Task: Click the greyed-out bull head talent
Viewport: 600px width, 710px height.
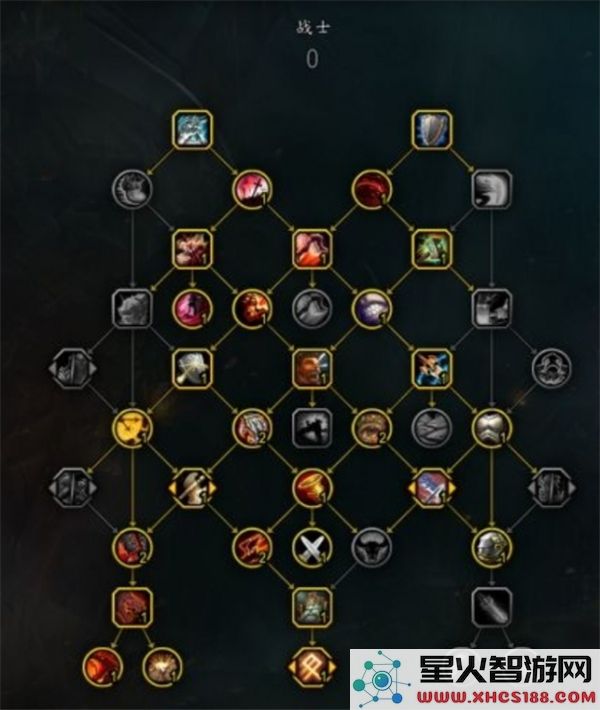Action: click(x=372, y=547)
